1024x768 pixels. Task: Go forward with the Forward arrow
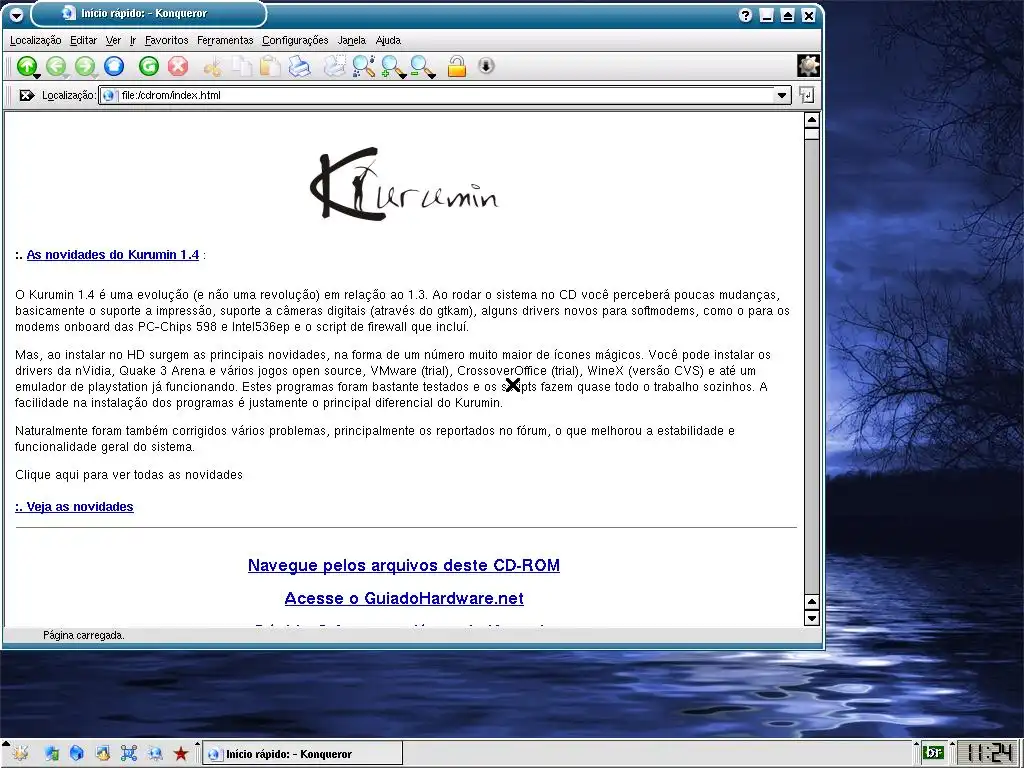85,65
